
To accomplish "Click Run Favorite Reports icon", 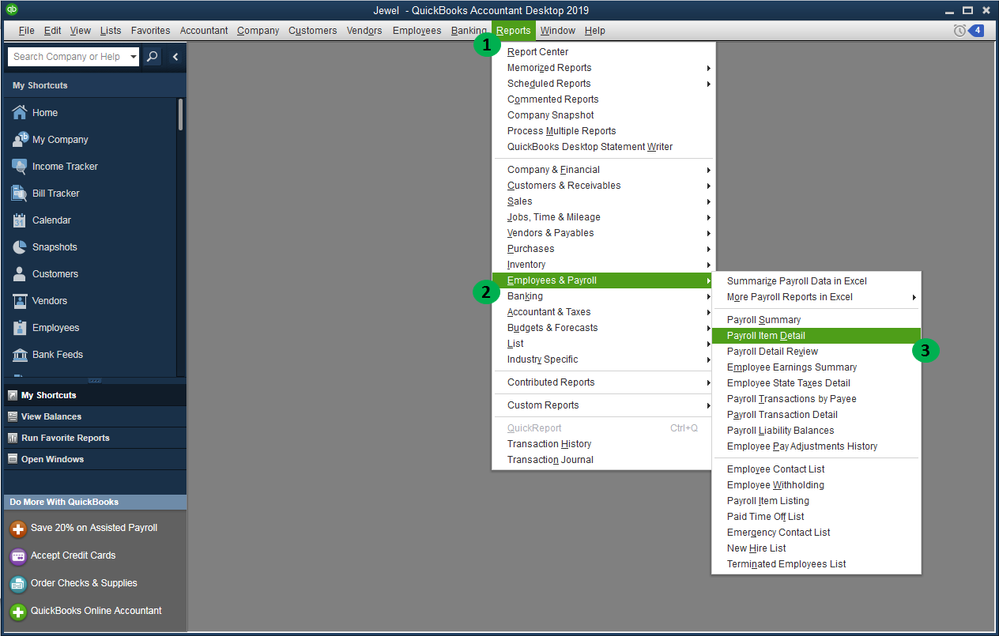I will click(x=12, y=438).
